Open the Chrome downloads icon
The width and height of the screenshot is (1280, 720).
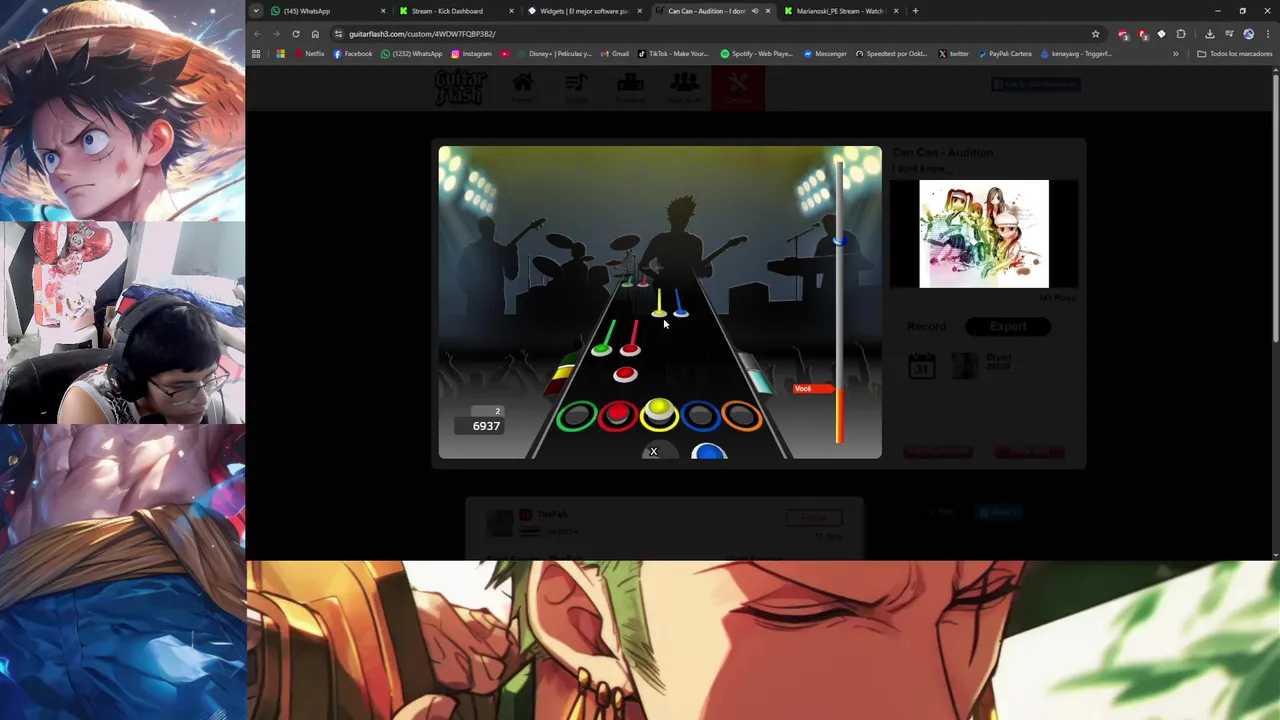pos(1209,34)
